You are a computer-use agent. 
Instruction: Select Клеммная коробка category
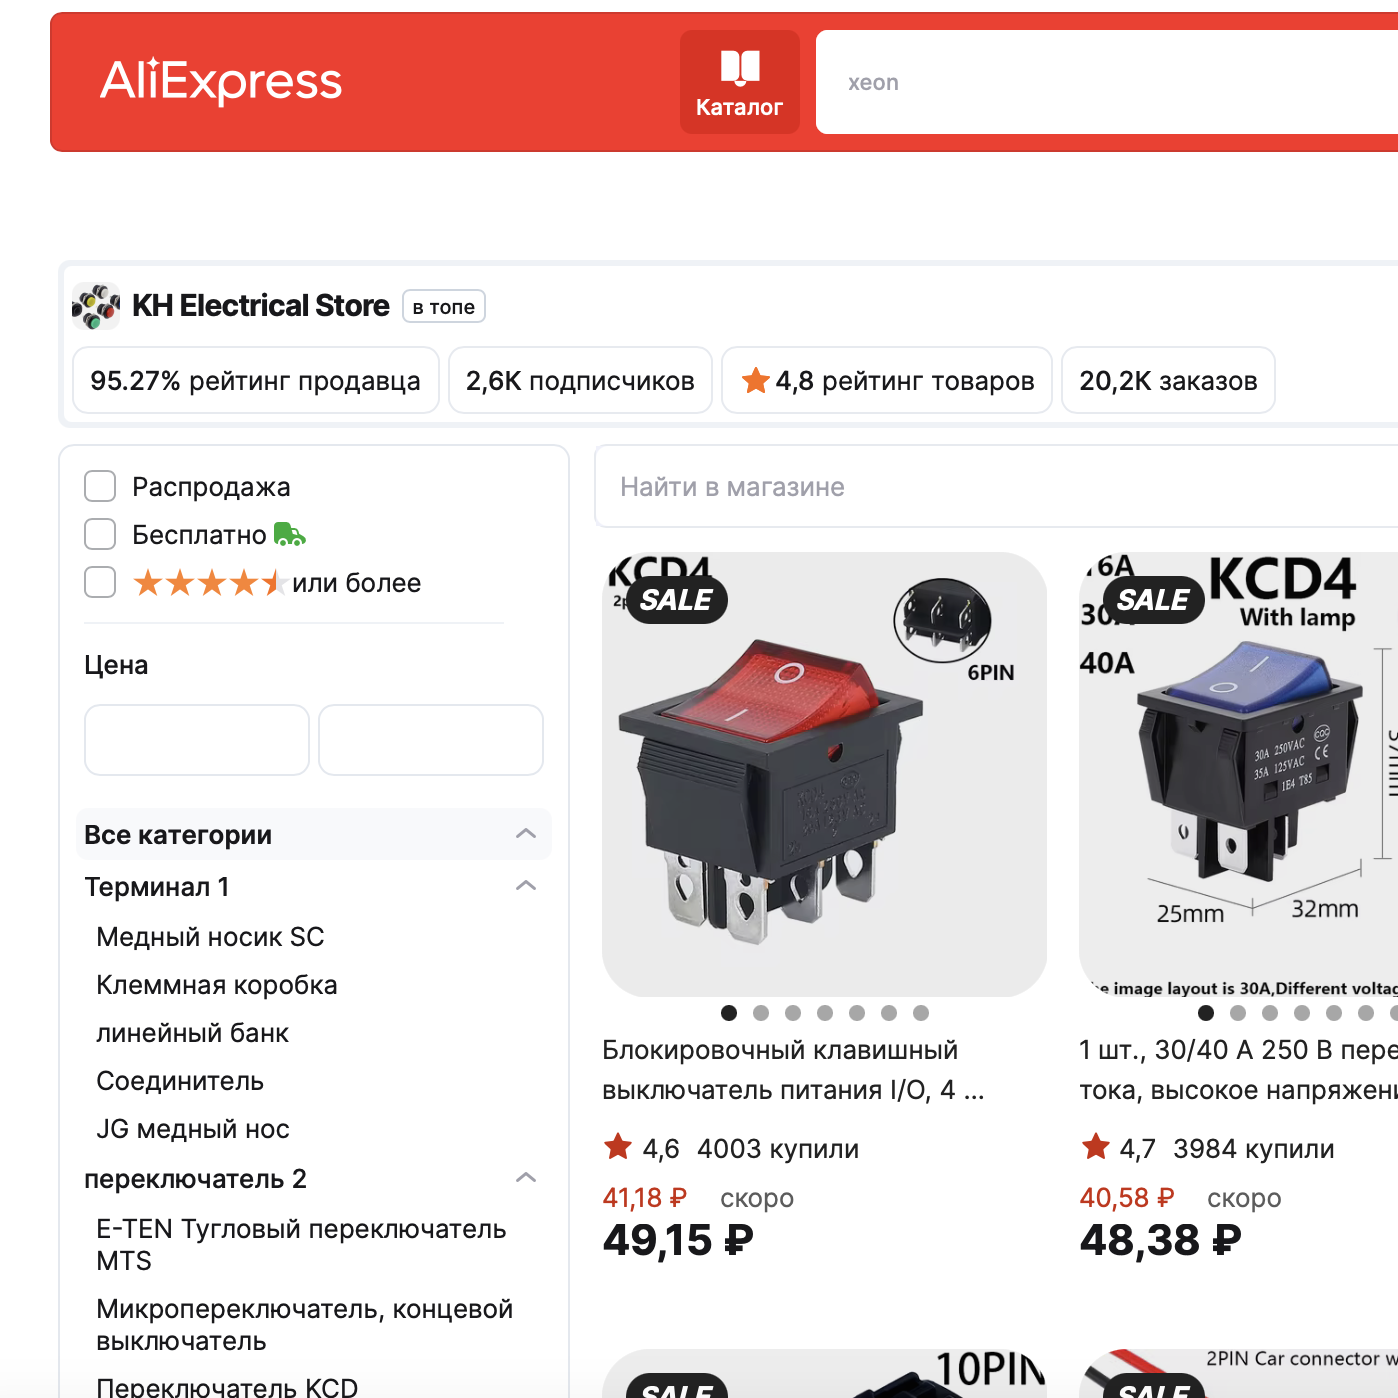click(217, 985)
